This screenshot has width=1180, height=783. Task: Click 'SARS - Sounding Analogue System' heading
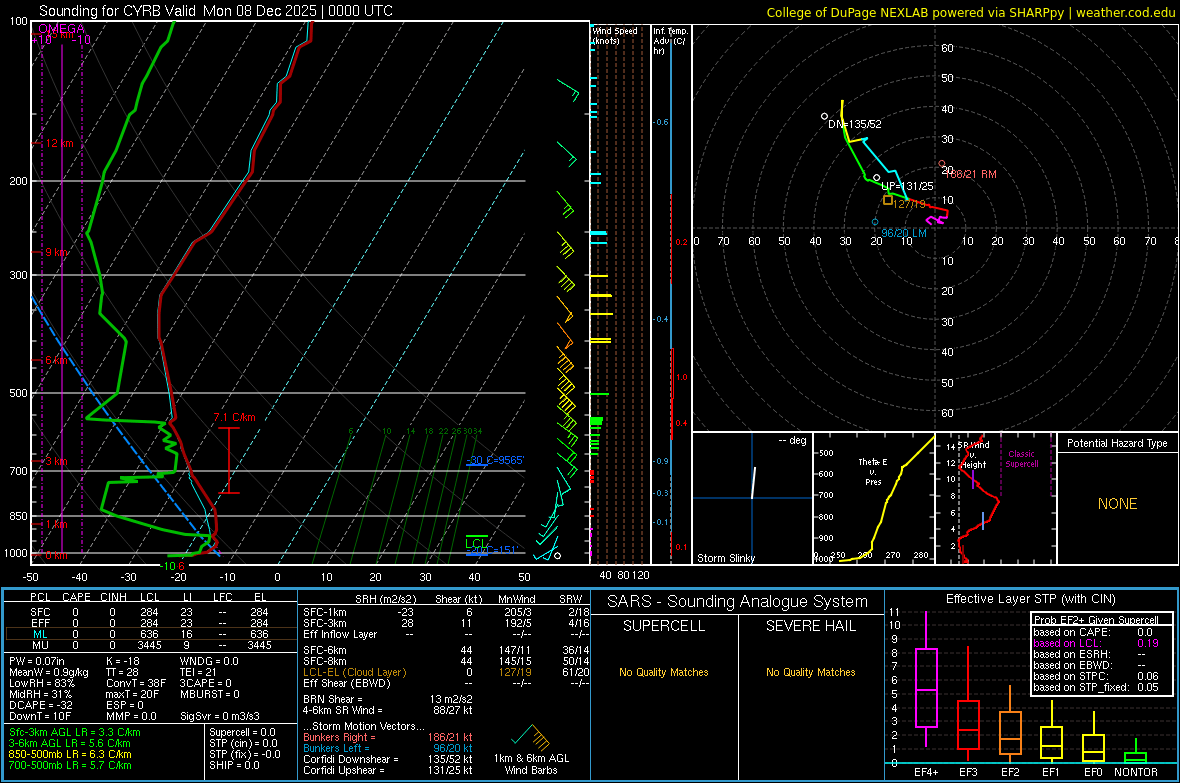[x=738, y=602]
